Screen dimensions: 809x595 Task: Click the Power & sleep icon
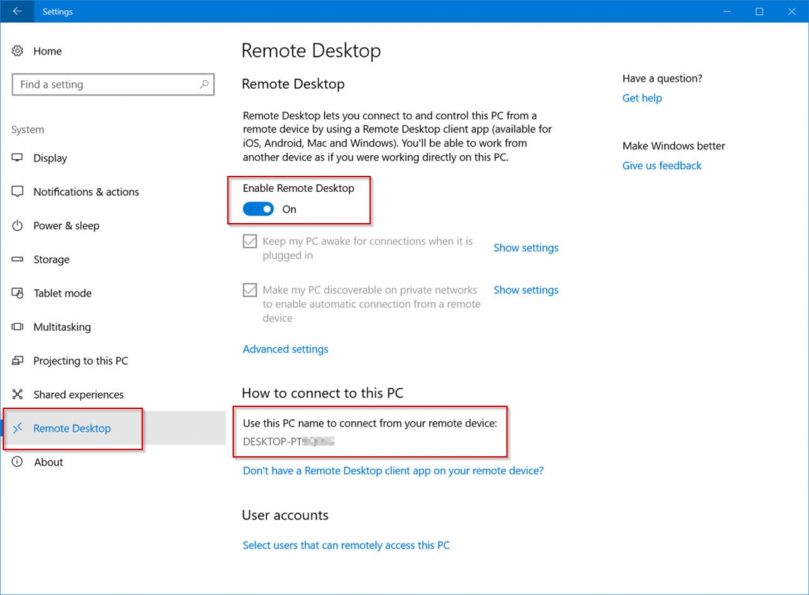(x=18, y=226)
